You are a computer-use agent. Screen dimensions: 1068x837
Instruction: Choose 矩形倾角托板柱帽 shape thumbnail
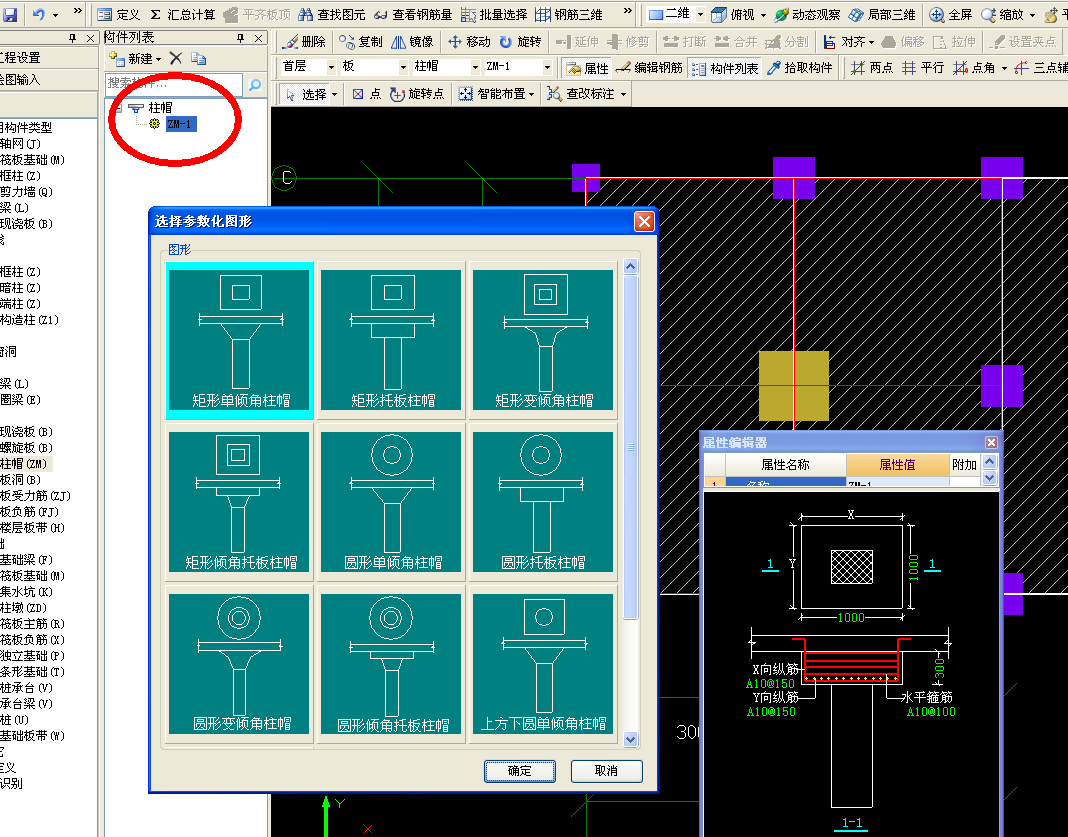(x=239, y=502)
